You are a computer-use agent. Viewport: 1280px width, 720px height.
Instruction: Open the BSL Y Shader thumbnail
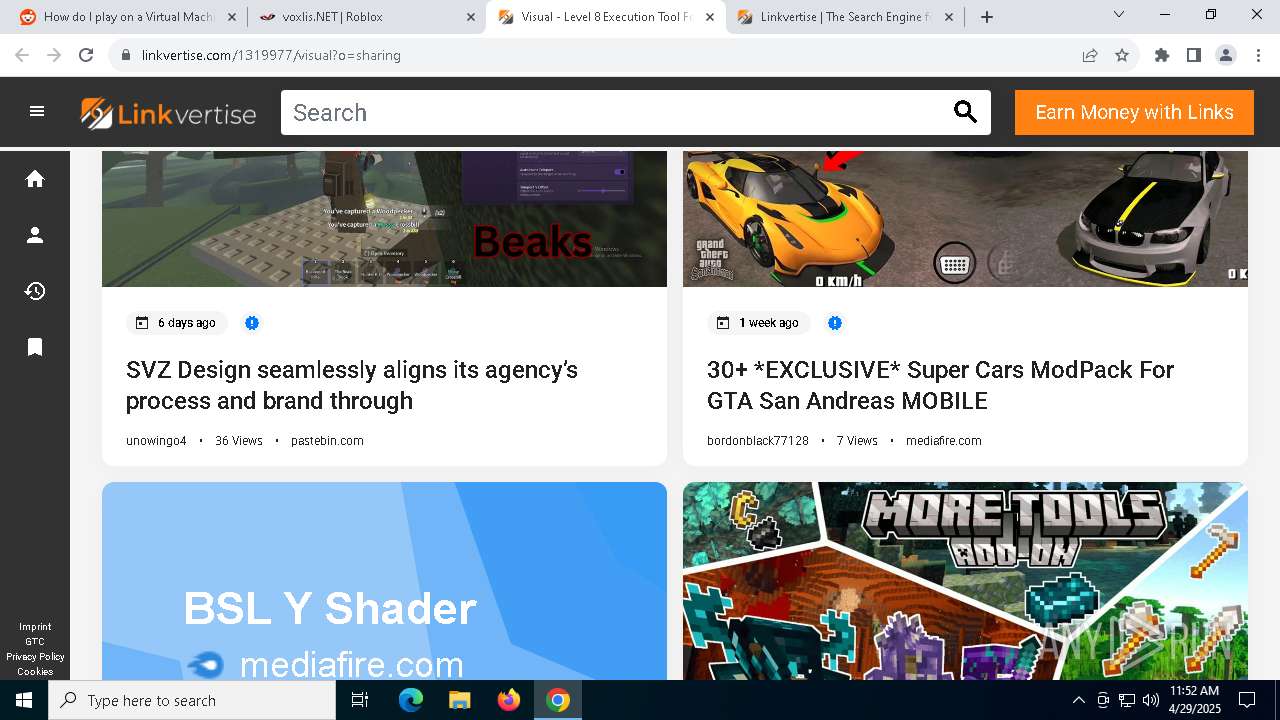384,581
